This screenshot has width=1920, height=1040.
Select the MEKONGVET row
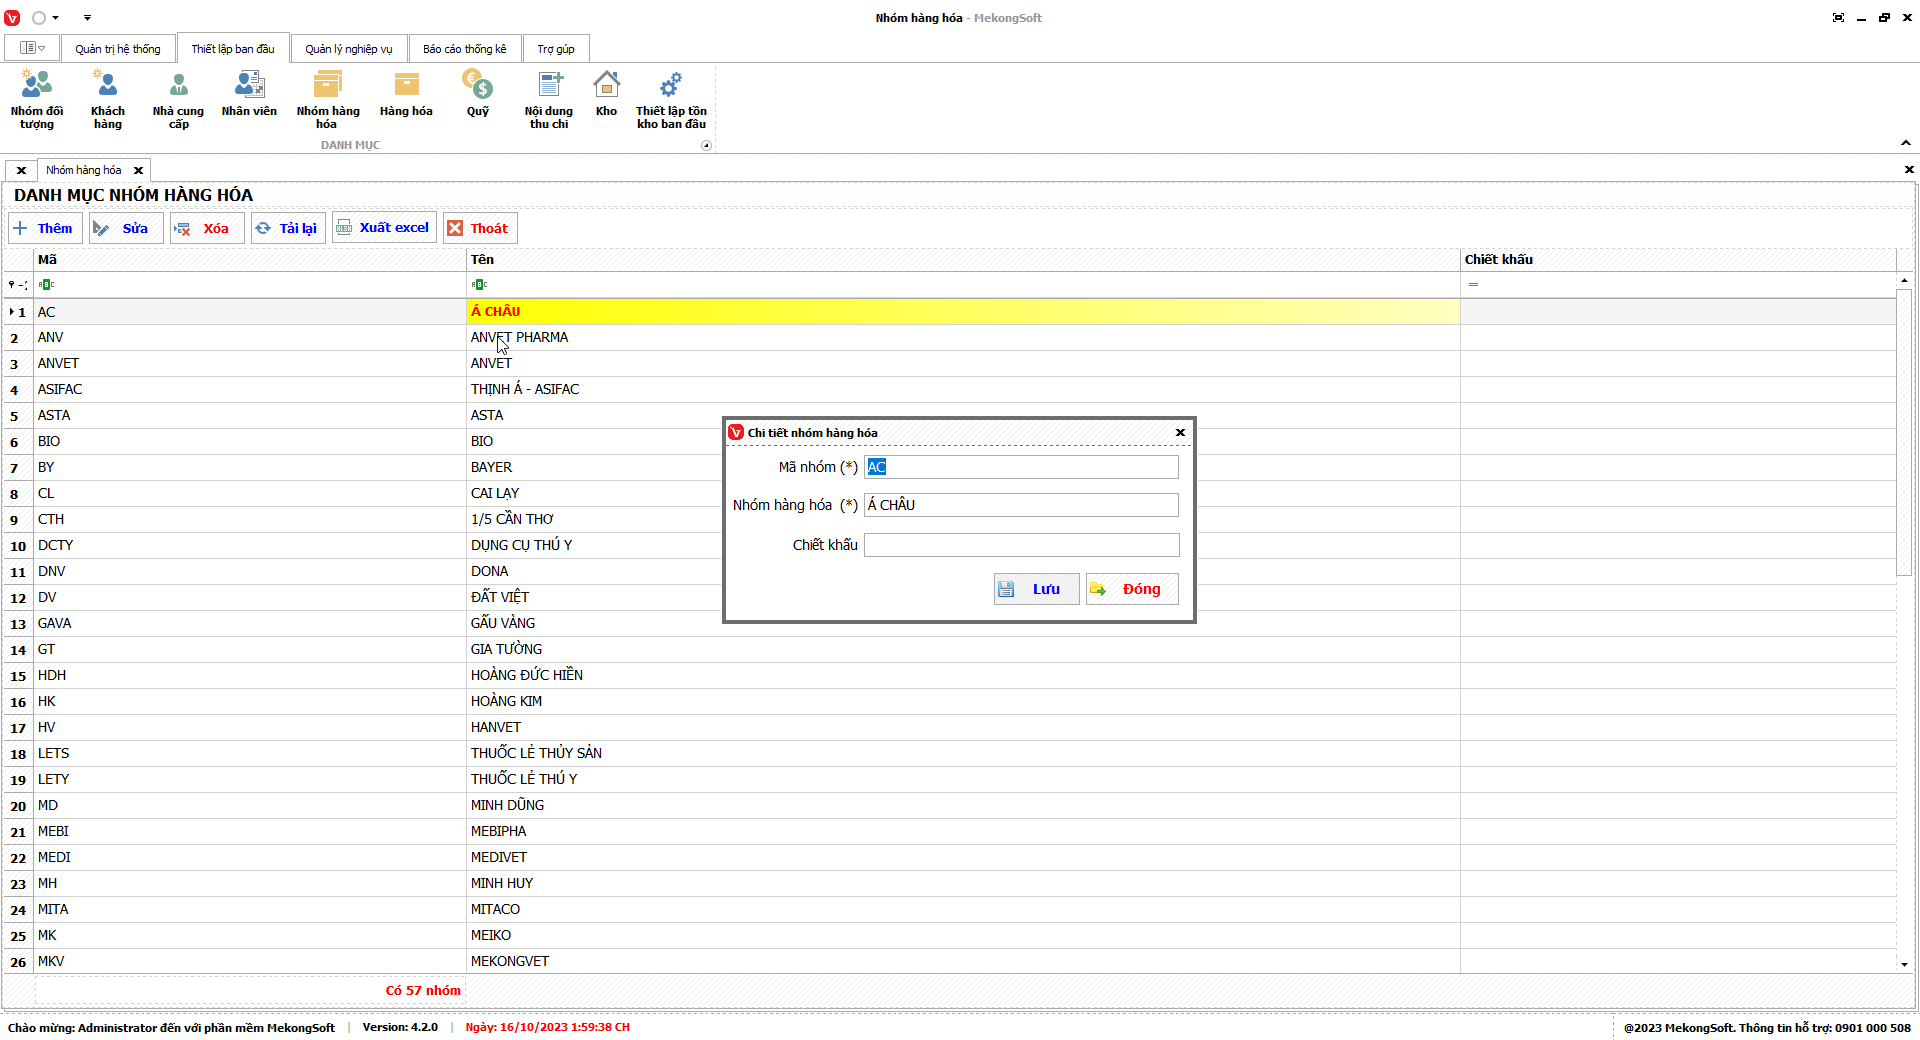[949, 962]
